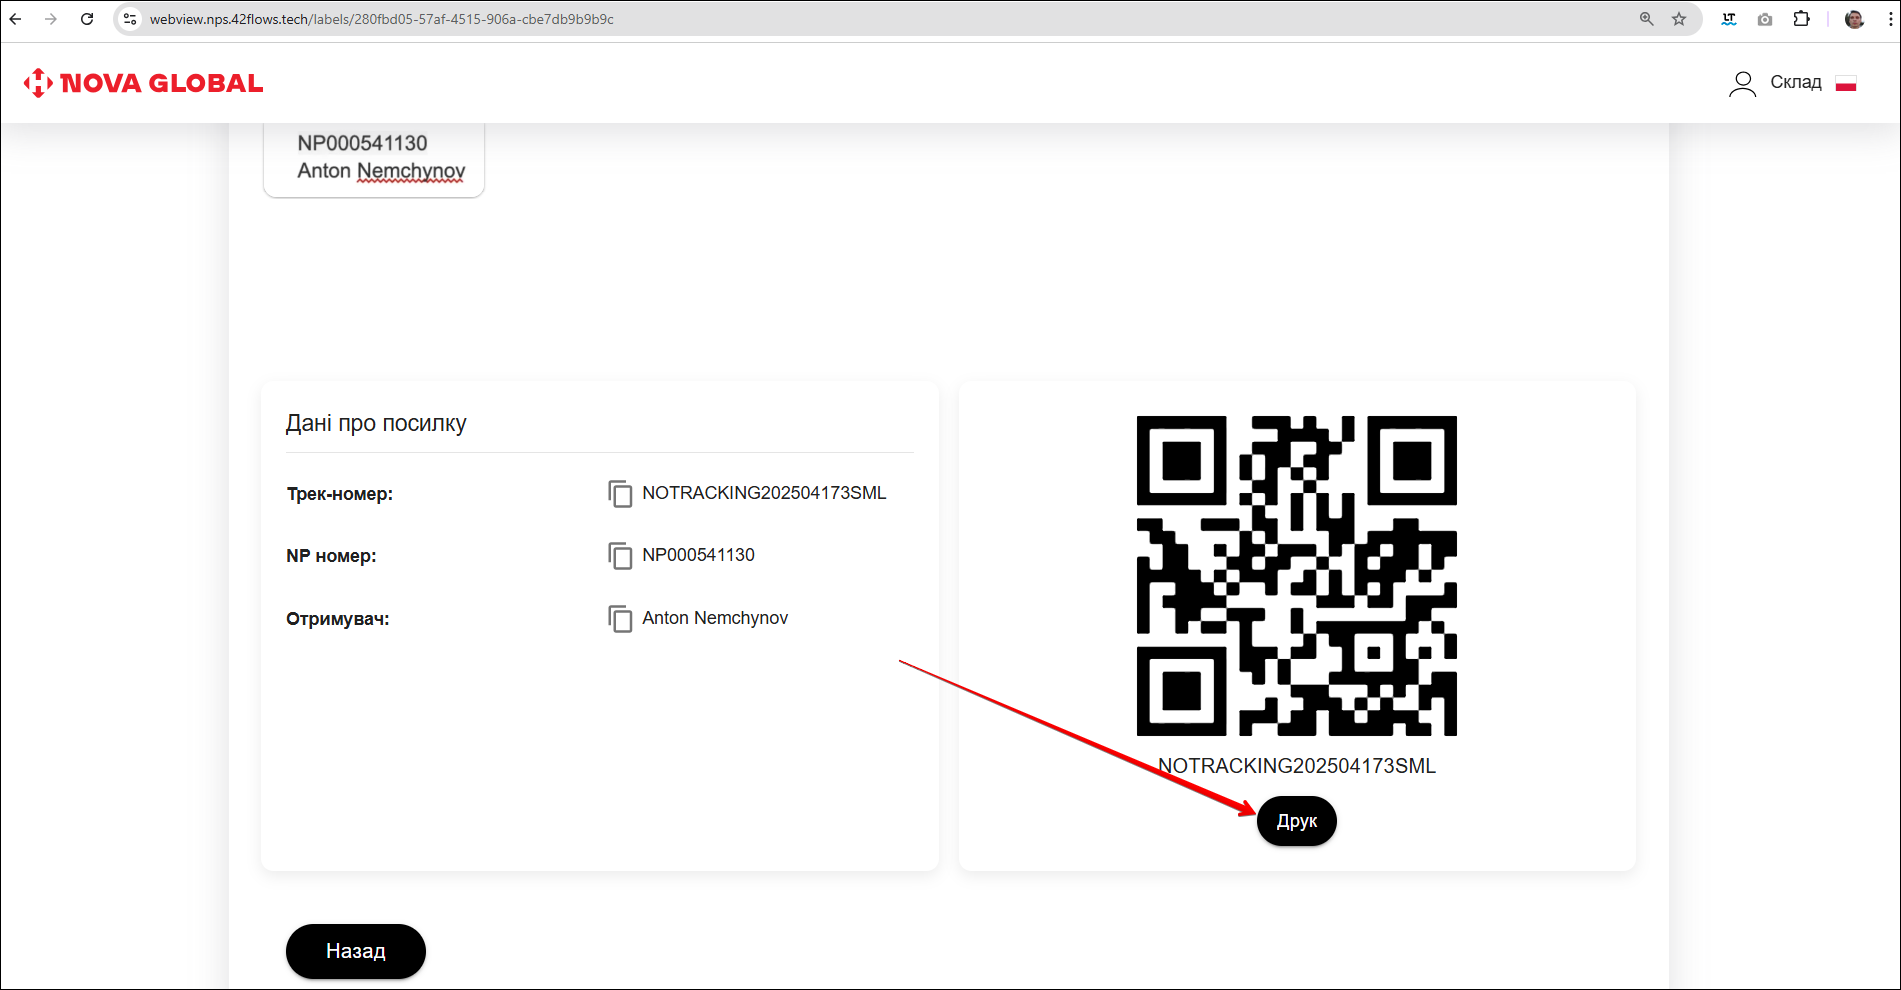This screenshot has height=990, width=1901.
Task: Click the Polish flag icon
Action: 1846,84
